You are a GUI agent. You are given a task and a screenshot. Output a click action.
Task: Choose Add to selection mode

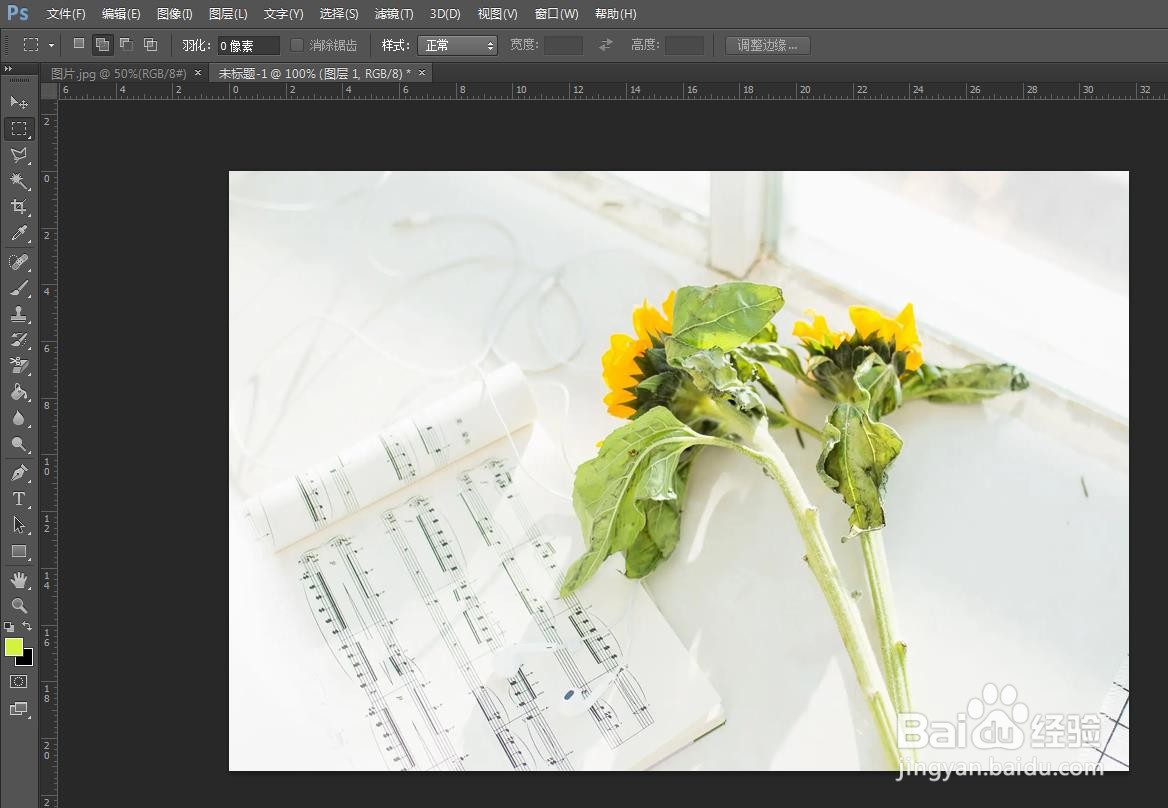[x=102, y=45]
